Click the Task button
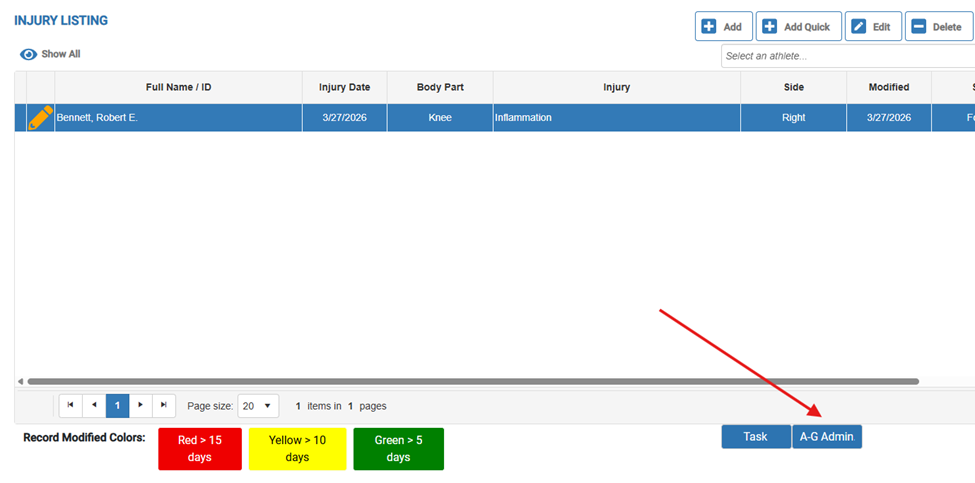 point(755,437)
